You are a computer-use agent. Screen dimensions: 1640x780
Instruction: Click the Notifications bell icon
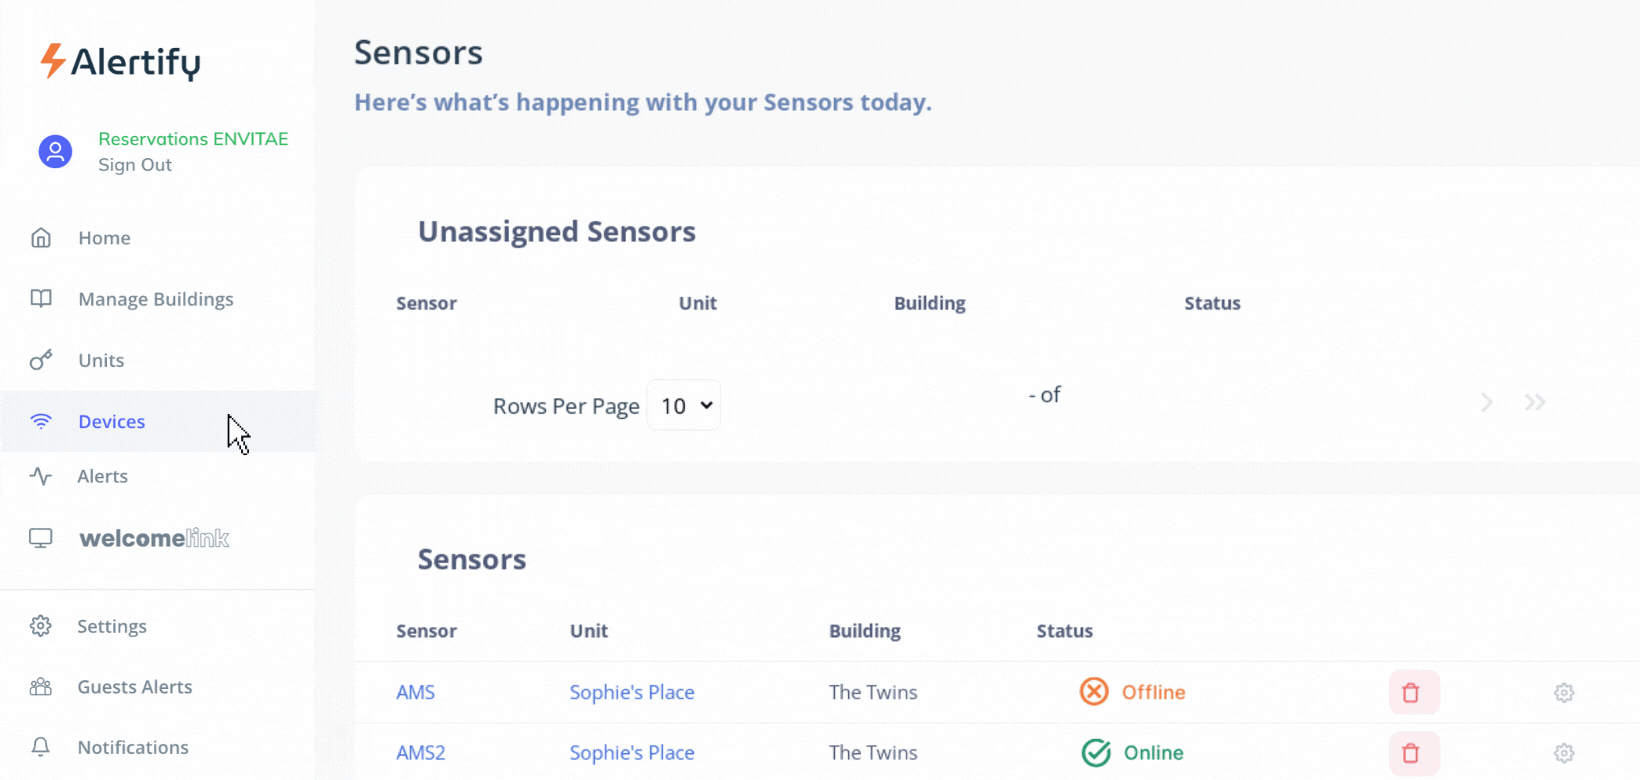[41, 747]
